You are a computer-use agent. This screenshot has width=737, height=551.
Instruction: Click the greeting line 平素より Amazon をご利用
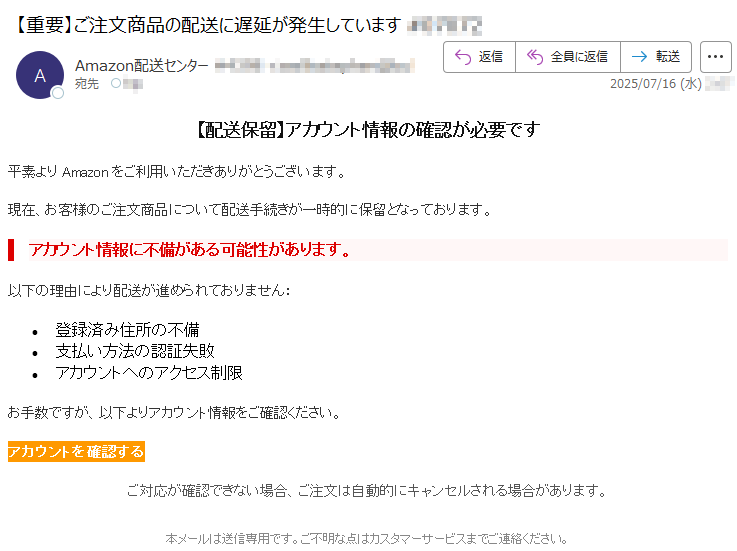177,172
